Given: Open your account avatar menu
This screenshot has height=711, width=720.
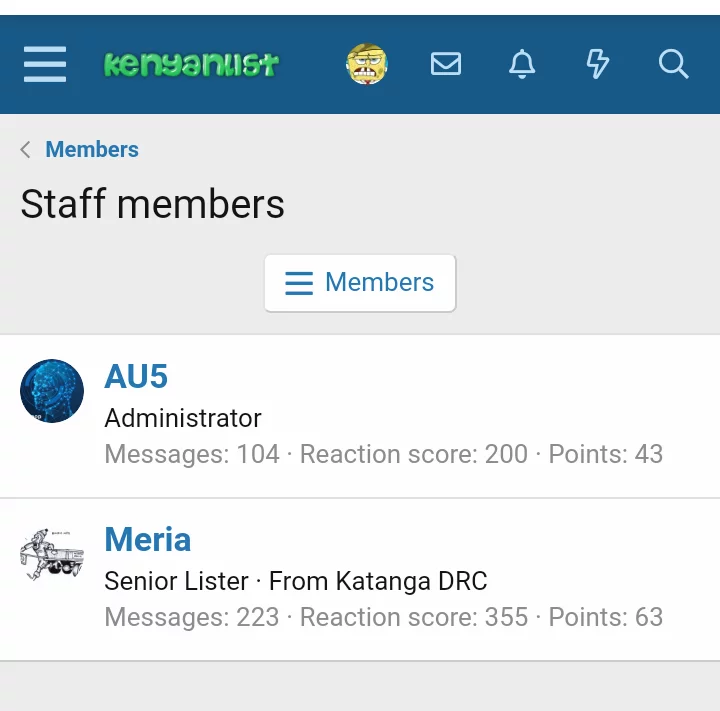Looking at the screenshot, I should click(x=367, y=65).
